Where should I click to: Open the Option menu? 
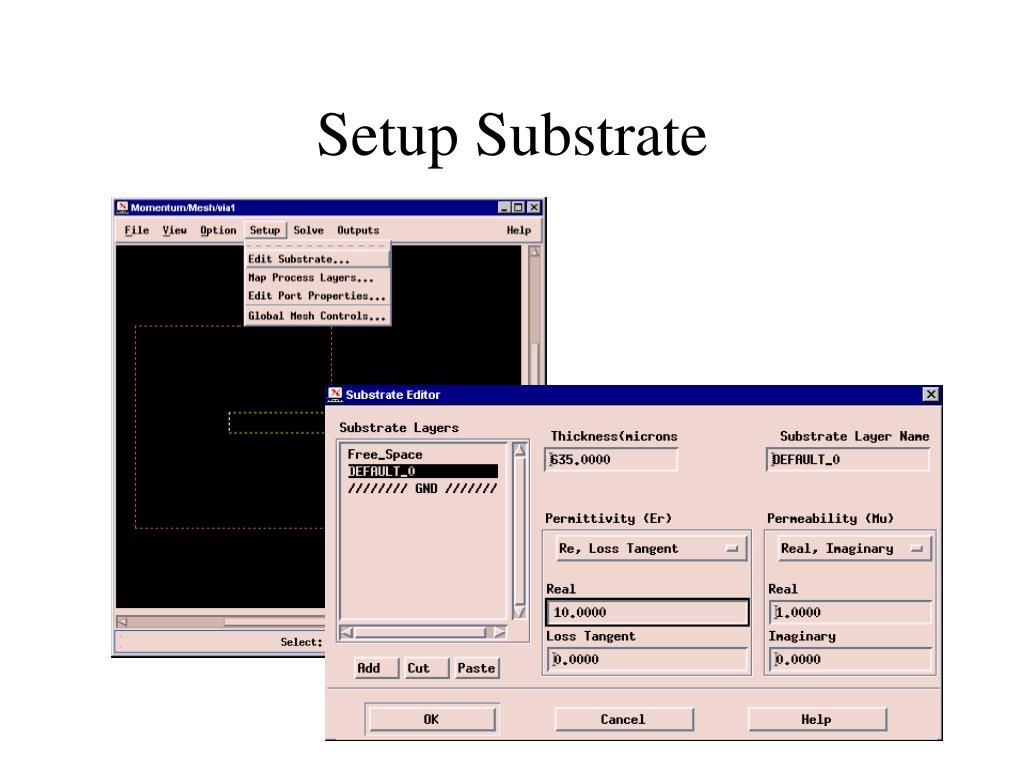218,231
